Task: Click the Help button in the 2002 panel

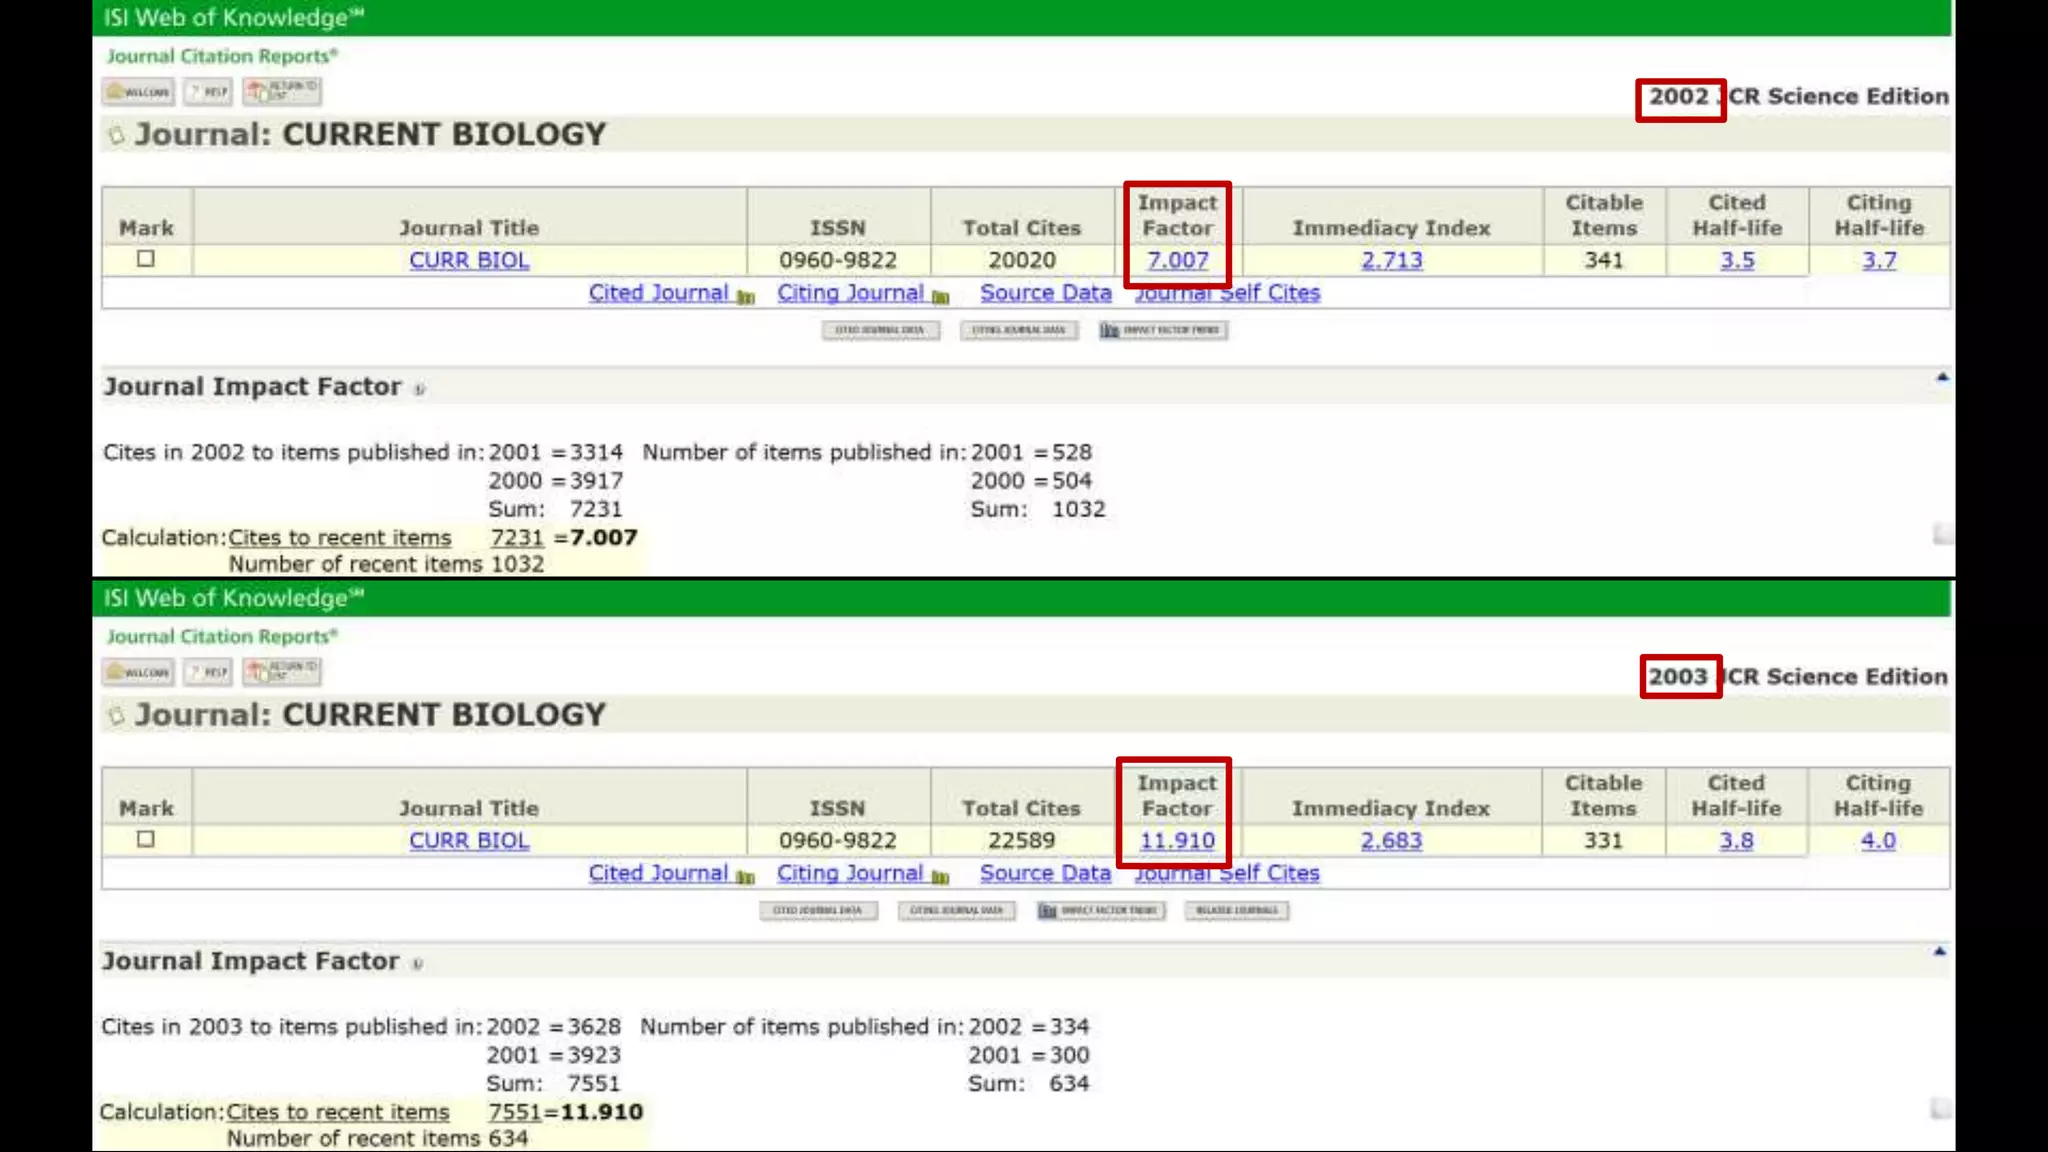Action: [208, 92]
